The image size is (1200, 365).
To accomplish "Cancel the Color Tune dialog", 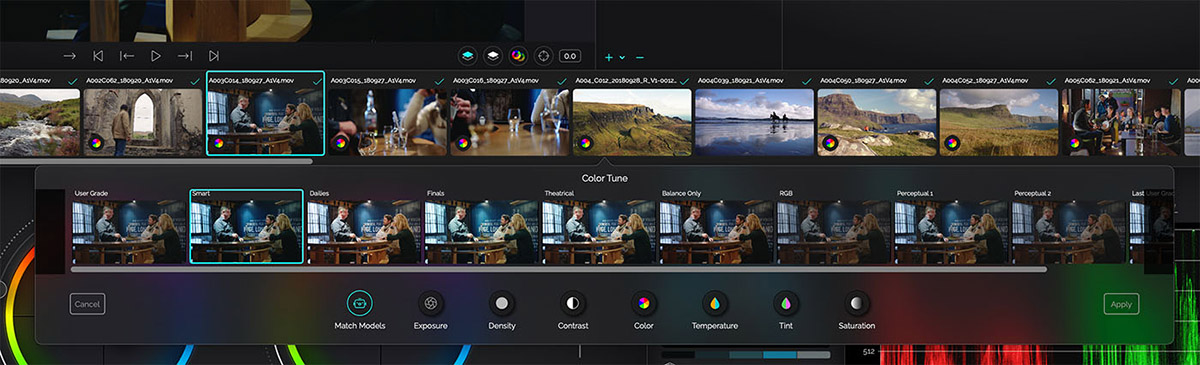I will (87, 304).
